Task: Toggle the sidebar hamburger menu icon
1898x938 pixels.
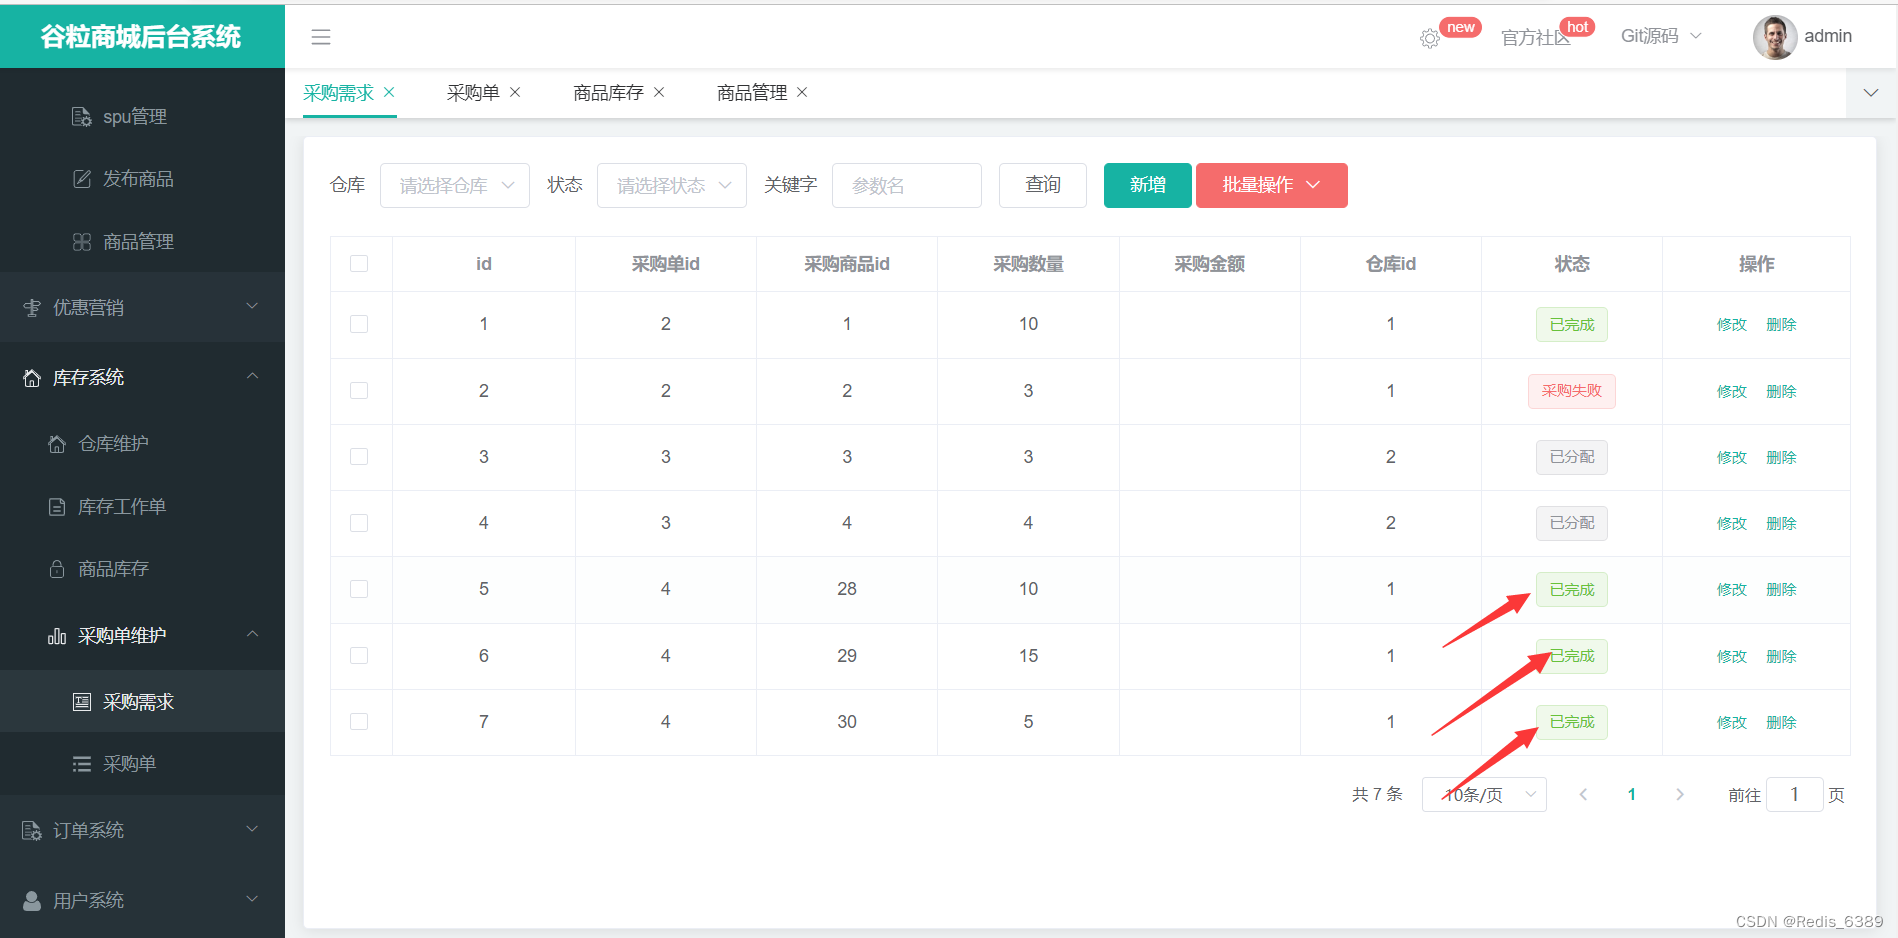Action: tap(321, 37)
